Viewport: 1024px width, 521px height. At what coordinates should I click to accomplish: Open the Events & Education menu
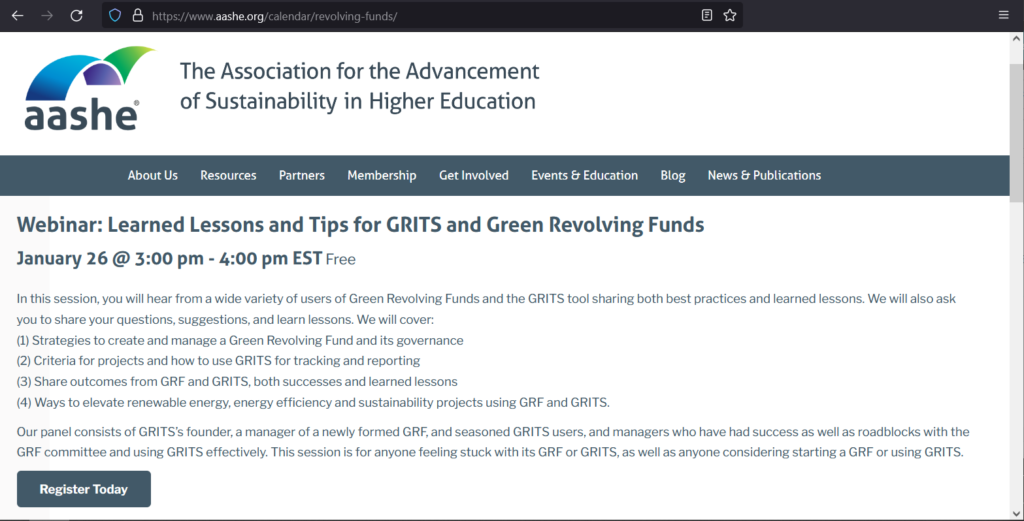584,175
